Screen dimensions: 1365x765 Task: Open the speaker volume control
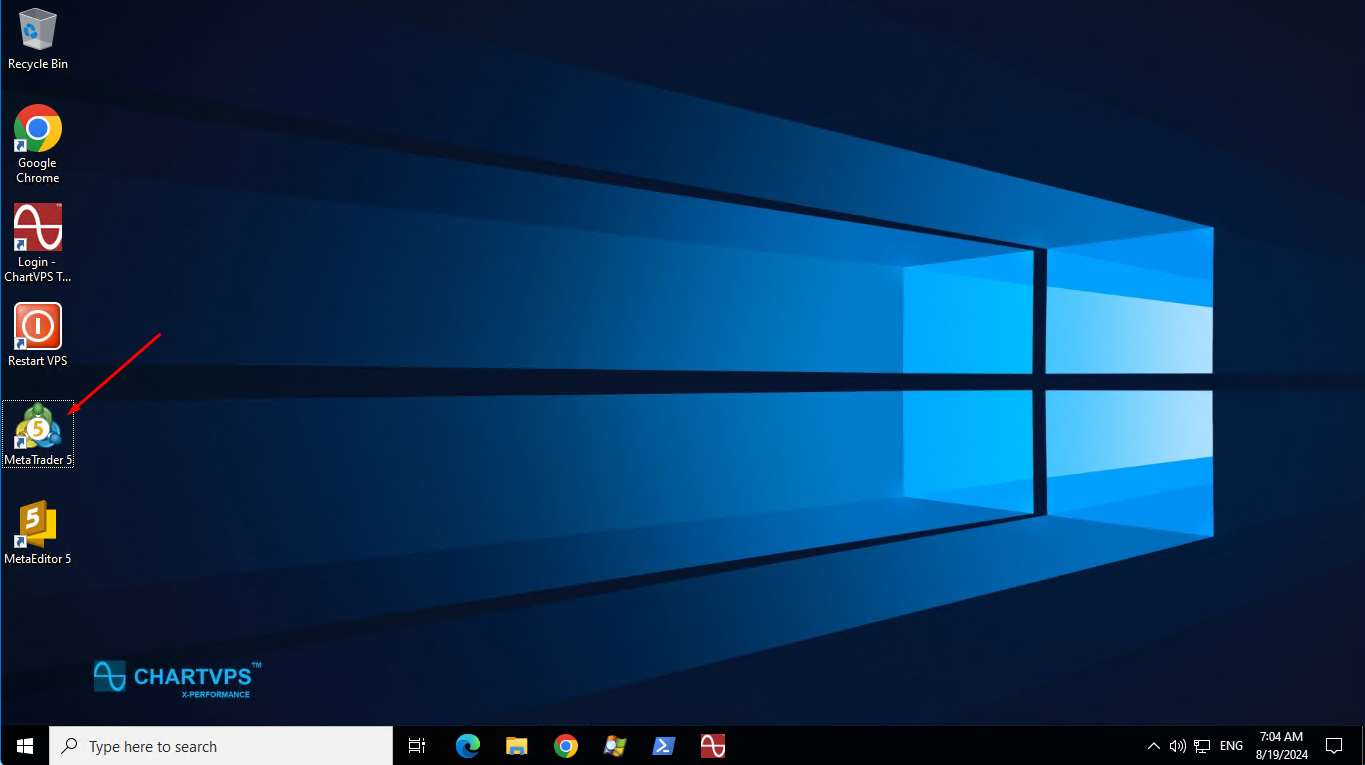tap(1177, 746)
